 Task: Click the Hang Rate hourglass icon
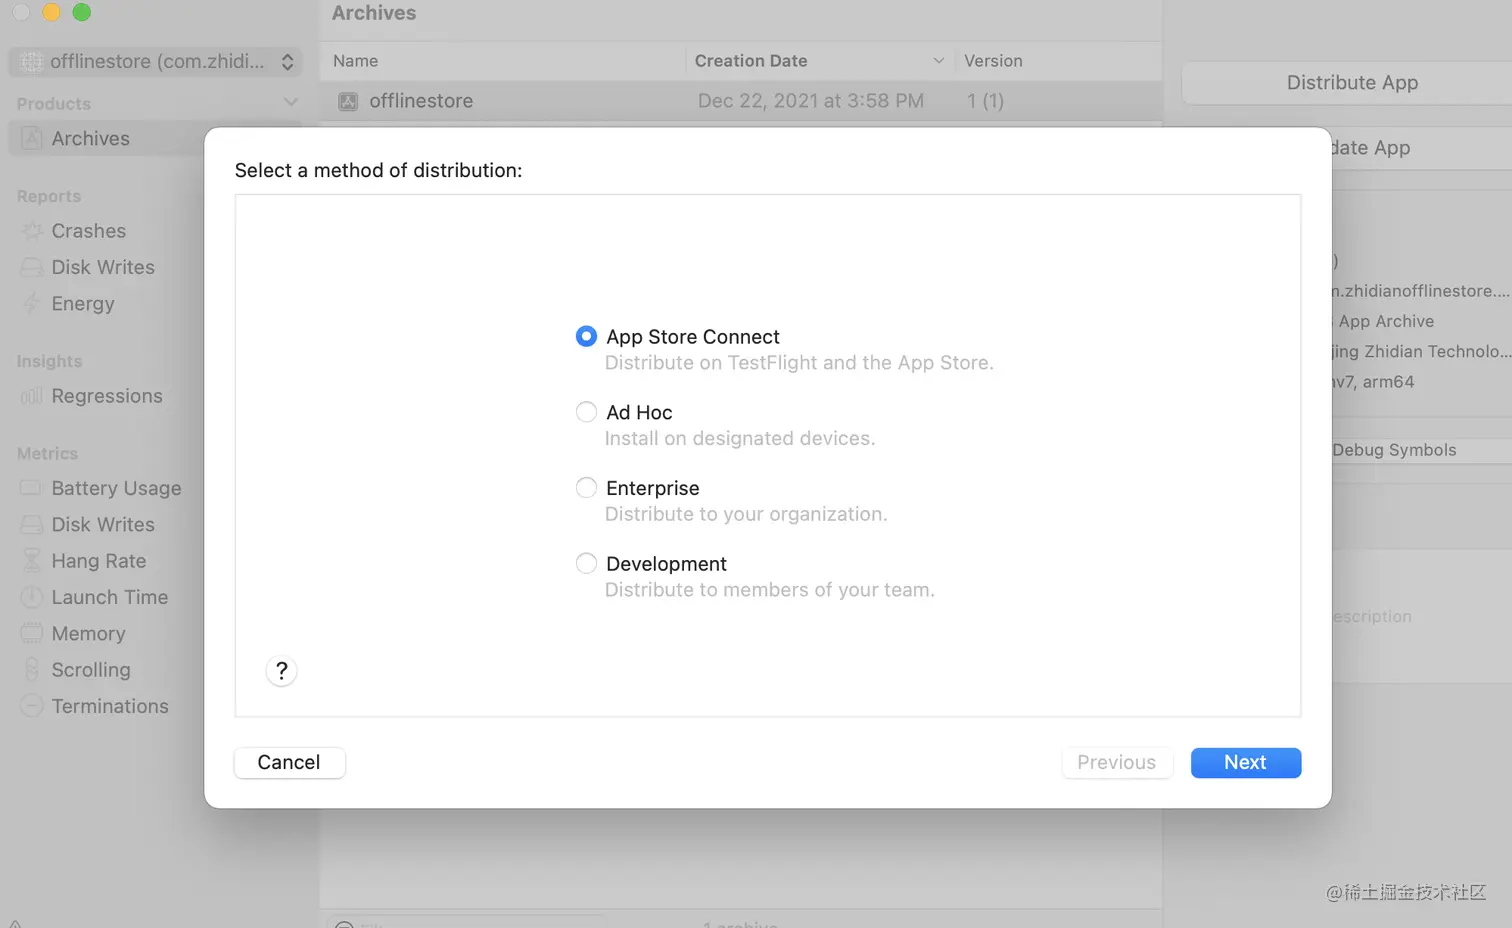[x=32, y=561]
